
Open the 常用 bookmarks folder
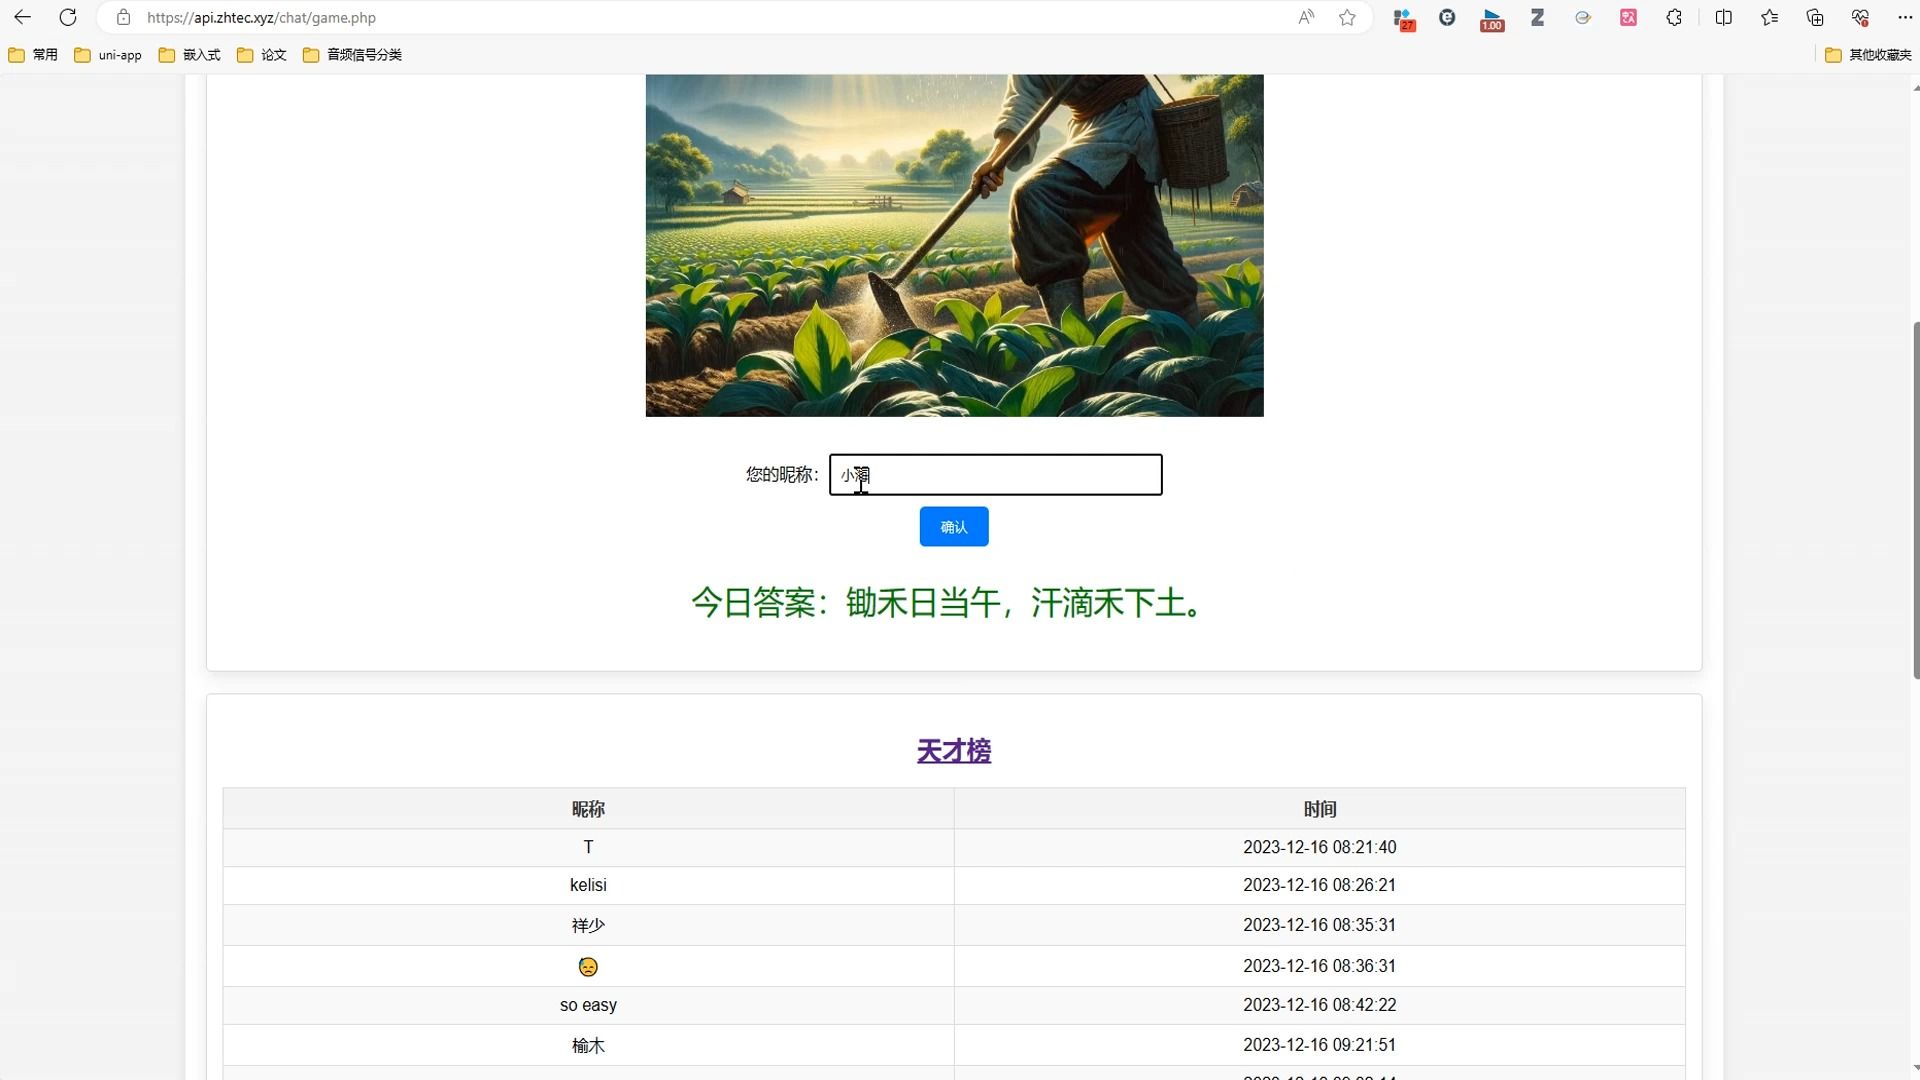point(33,55)
